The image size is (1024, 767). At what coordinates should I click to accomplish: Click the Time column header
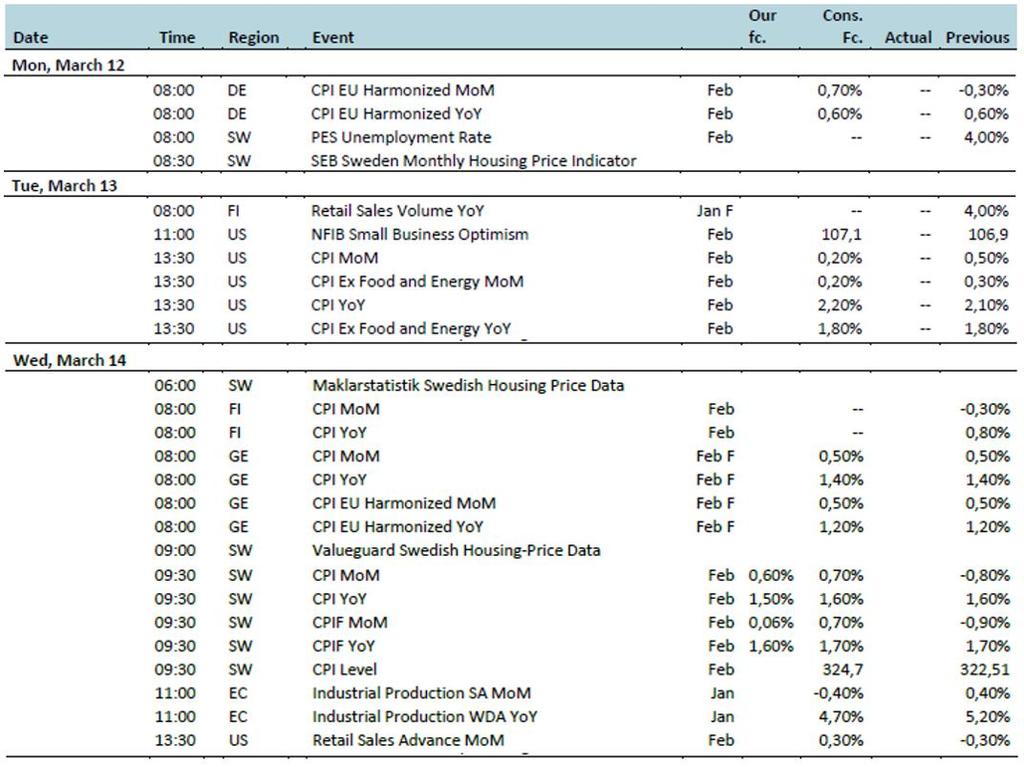[176, 38]
